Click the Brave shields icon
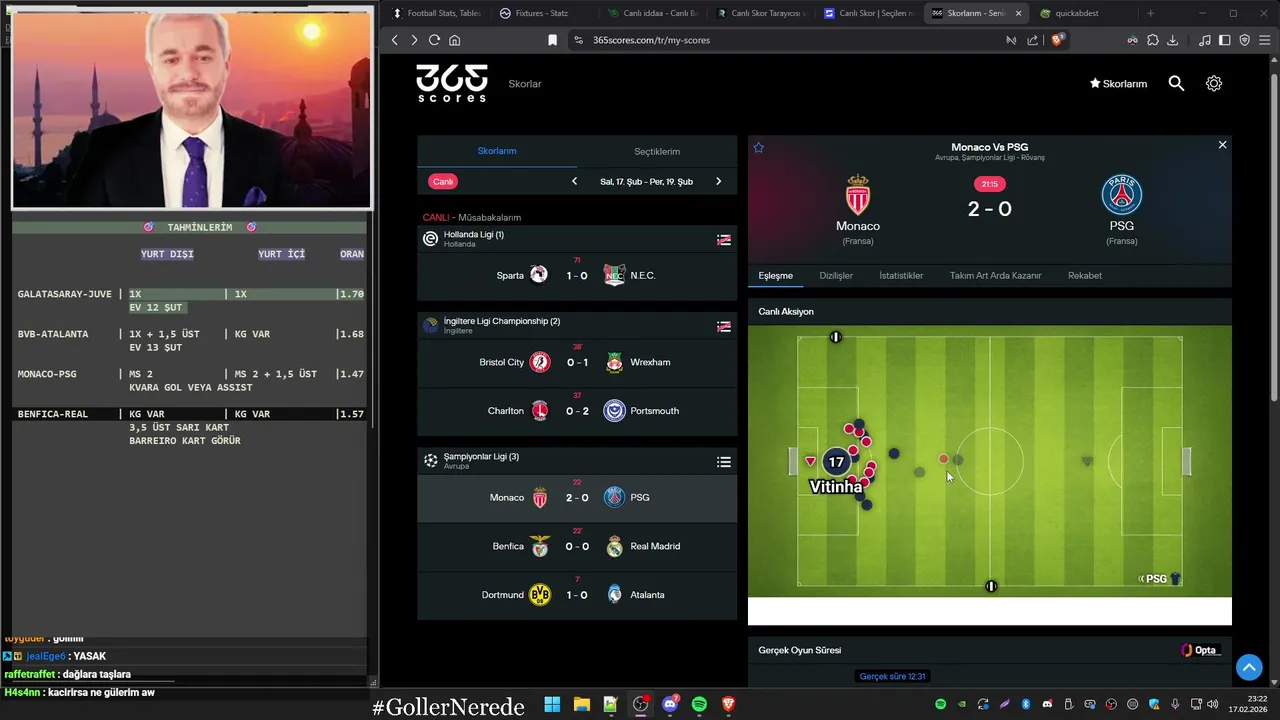1280x720 pixels. (x=1058, y=40)
